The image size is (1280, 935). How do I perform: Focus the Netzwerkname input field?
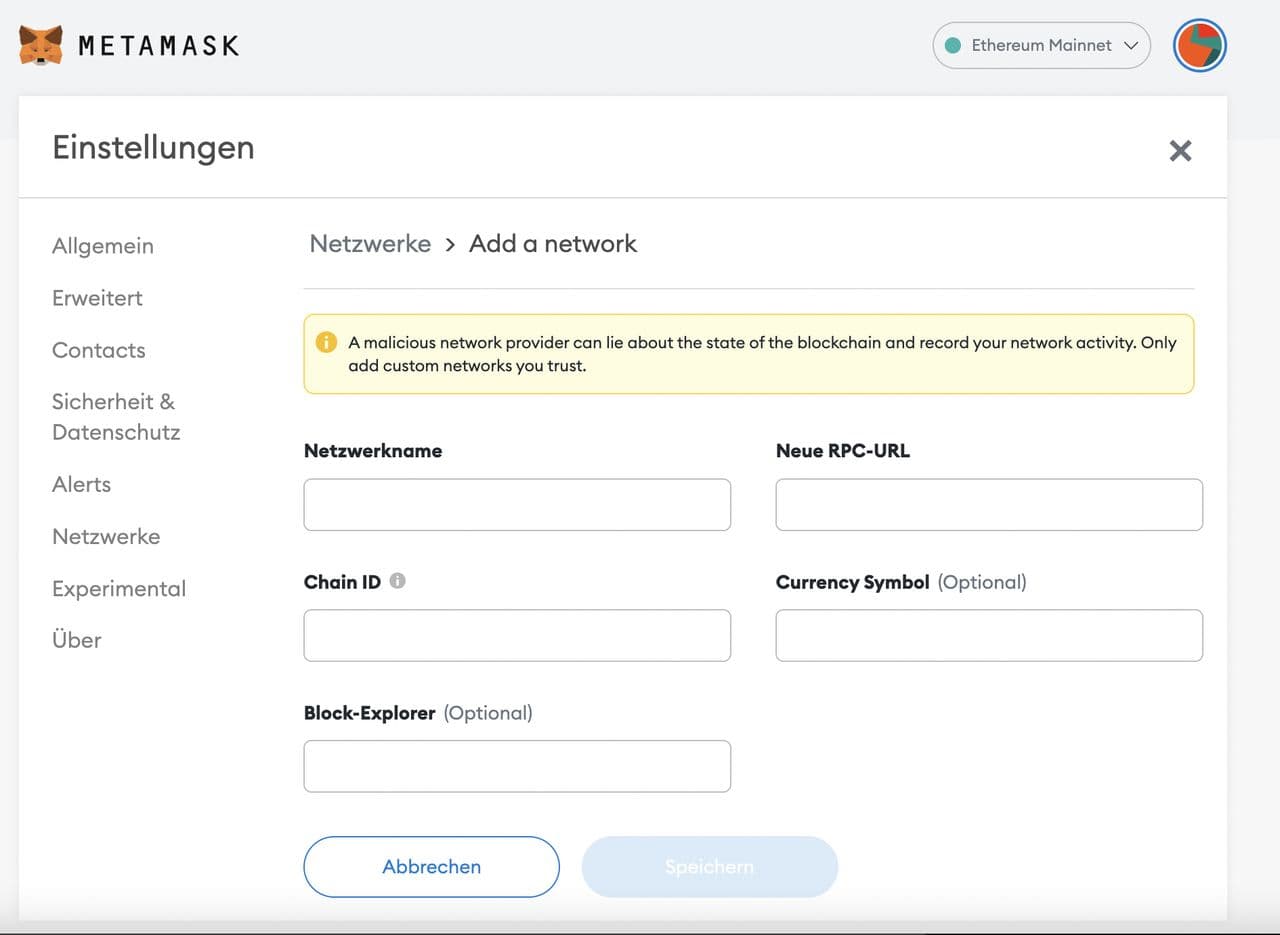tap(517, 505)
